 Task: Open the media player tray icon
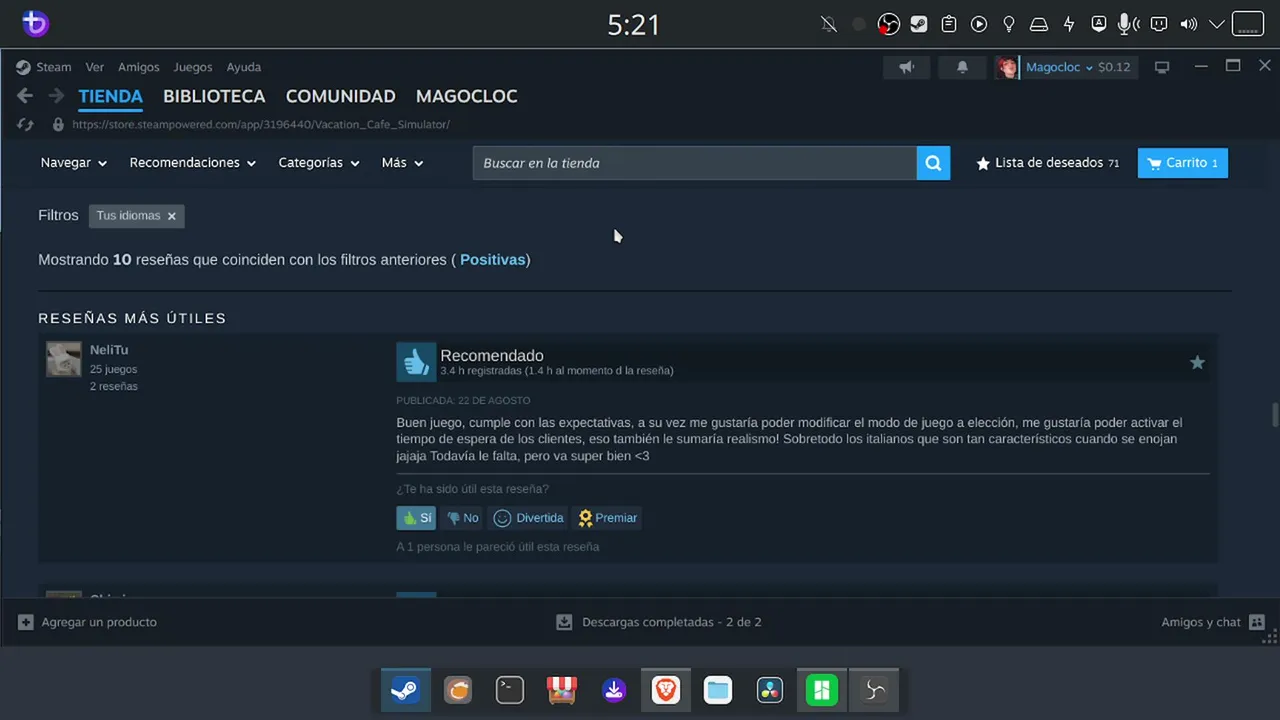[979, 24]
